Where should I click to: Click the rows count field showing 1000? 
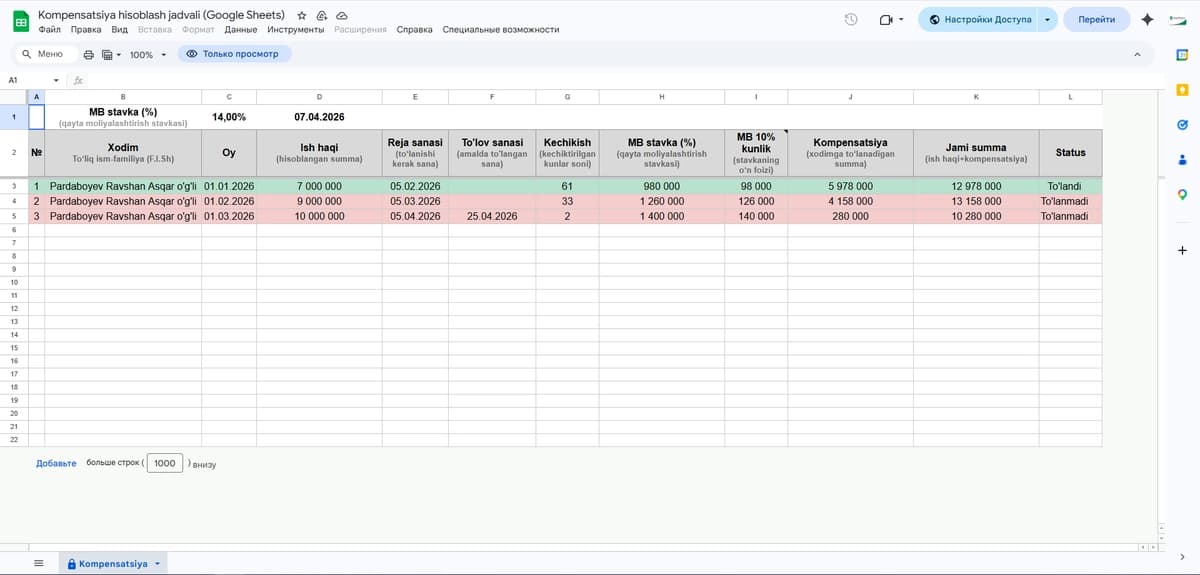[x=165, y=463]
